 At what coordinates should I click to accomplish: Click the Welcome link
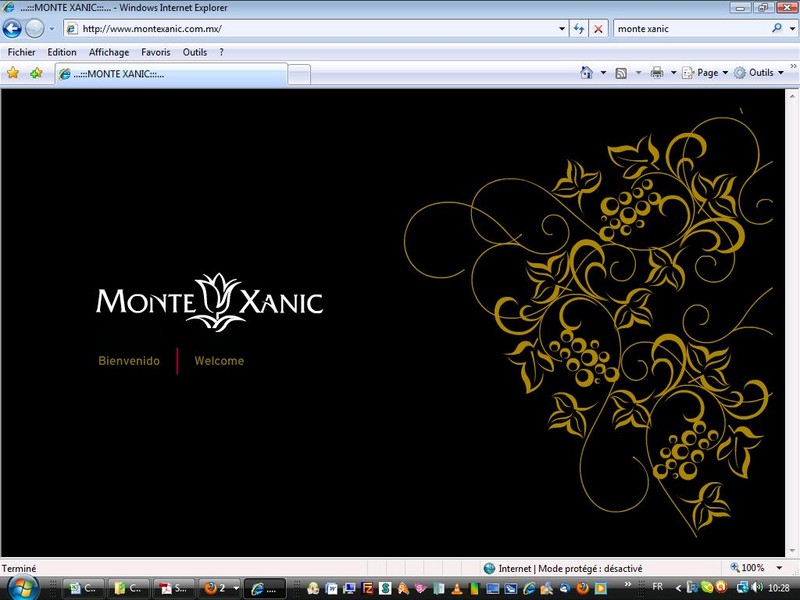(x=219, y=361)
